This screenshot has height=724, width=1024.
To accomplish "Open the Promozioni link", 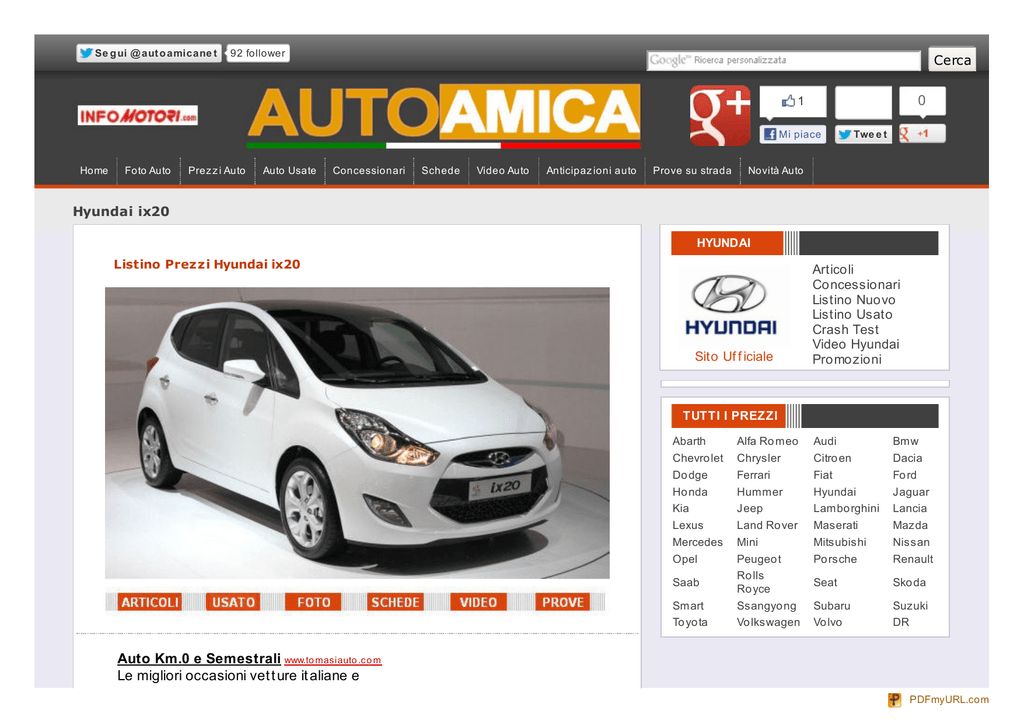I will click(846, 359).
